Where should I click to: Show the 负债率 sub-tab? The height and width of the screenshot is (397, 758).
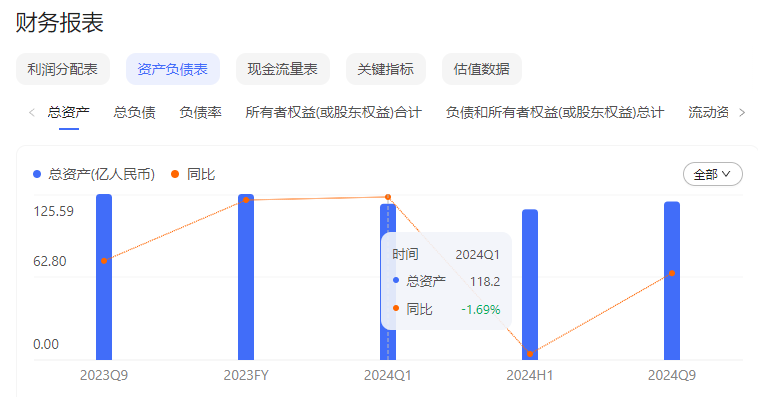pos(200,113)
